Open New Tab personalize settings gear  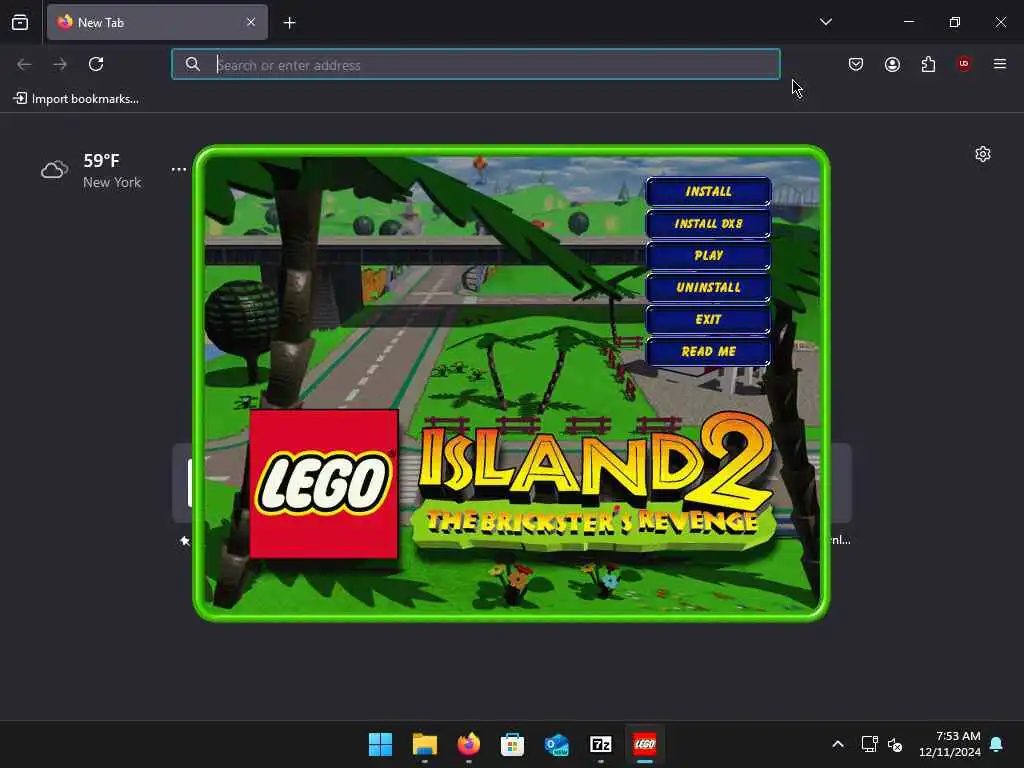[x=983, y=154]
